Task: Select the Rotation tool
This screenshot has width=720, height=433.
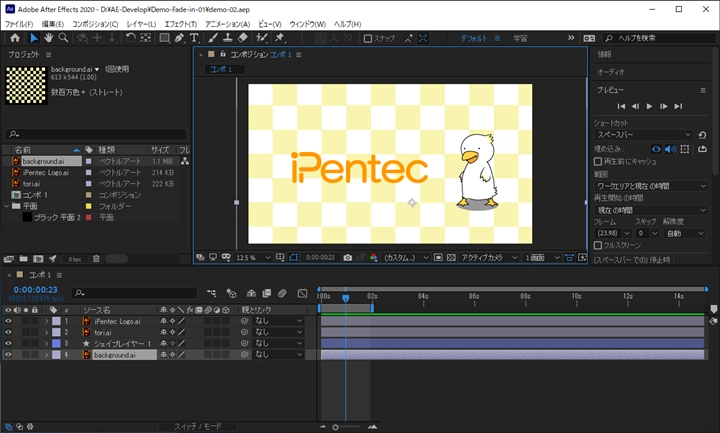Action: [x=130, y=38]
